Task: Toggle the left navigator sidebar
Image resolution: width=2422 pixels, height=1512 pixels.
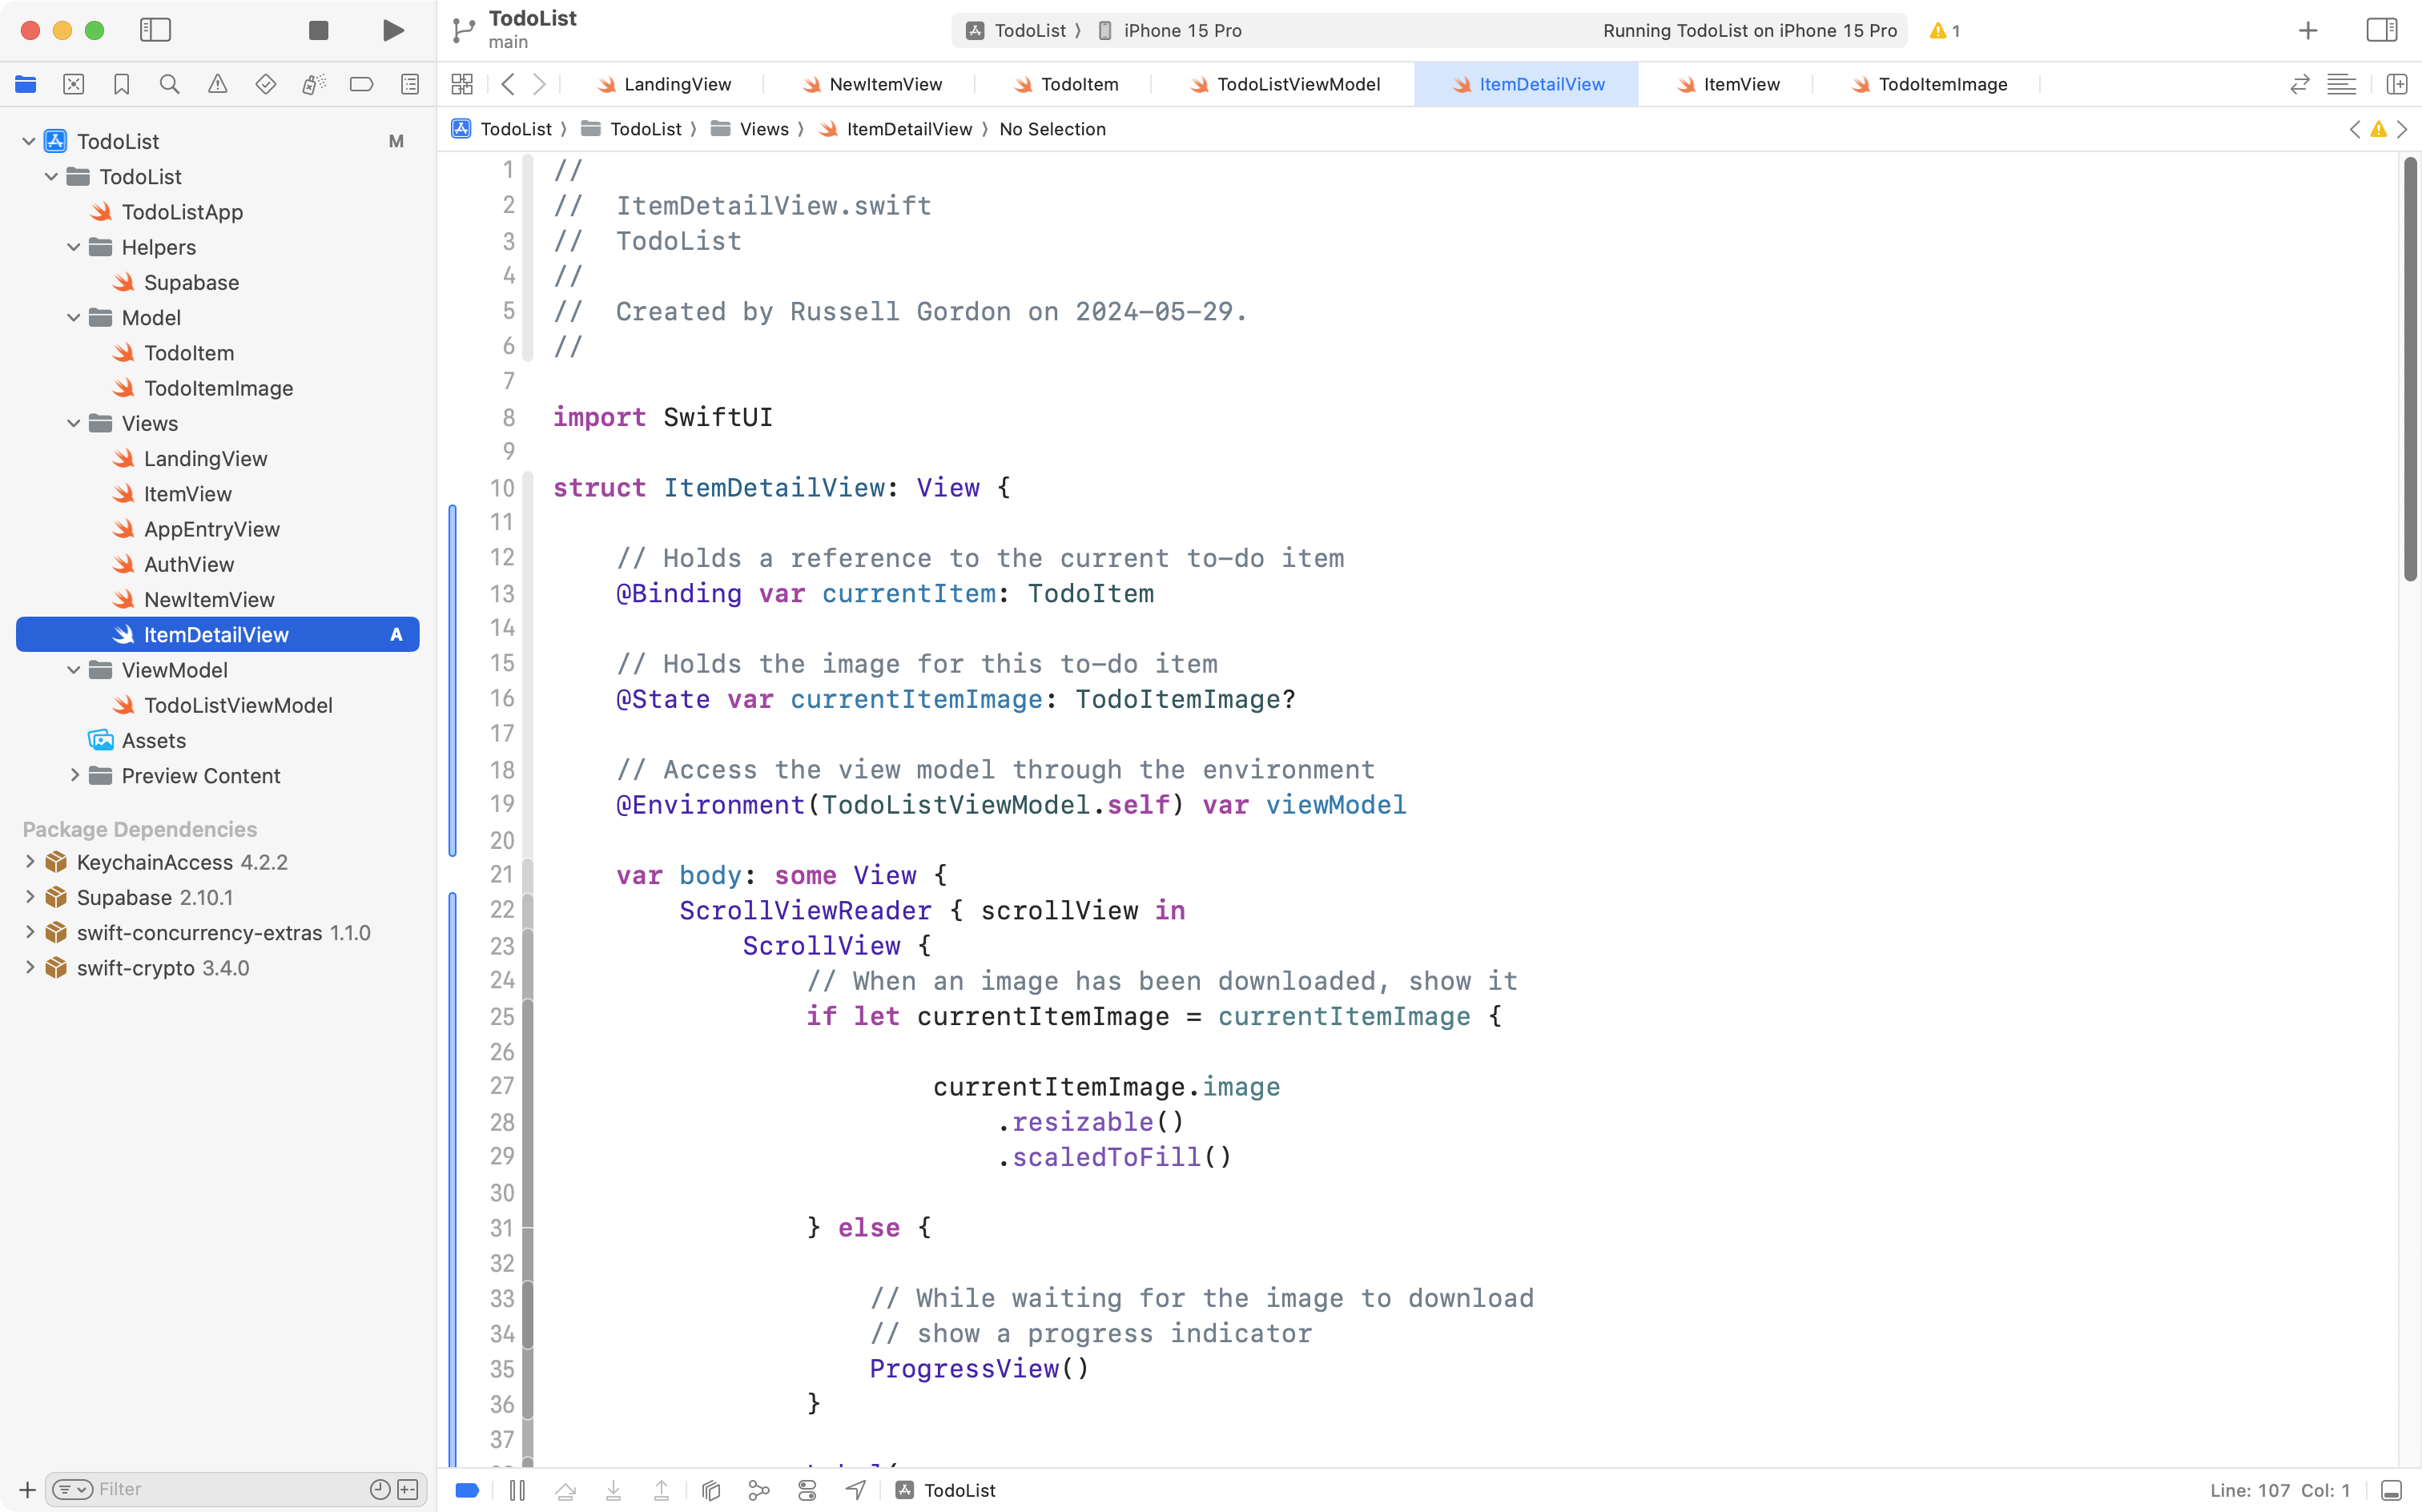Action: tap(156, 30)
